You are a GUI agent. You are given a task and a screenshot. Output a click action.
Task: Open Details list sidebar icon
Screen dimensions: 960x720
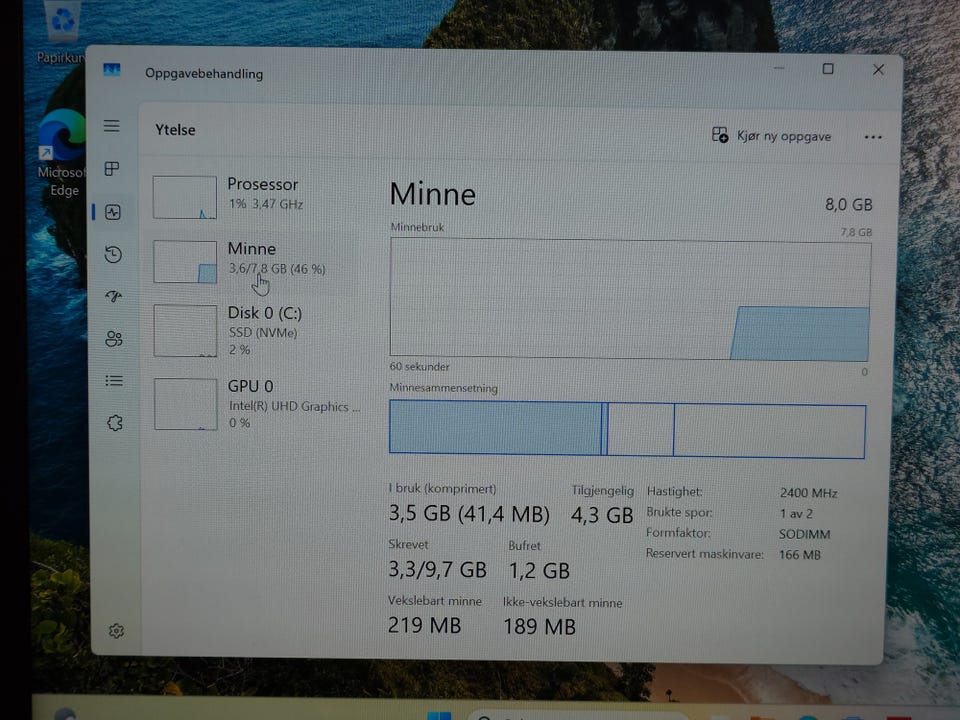[x=114, y=381]
